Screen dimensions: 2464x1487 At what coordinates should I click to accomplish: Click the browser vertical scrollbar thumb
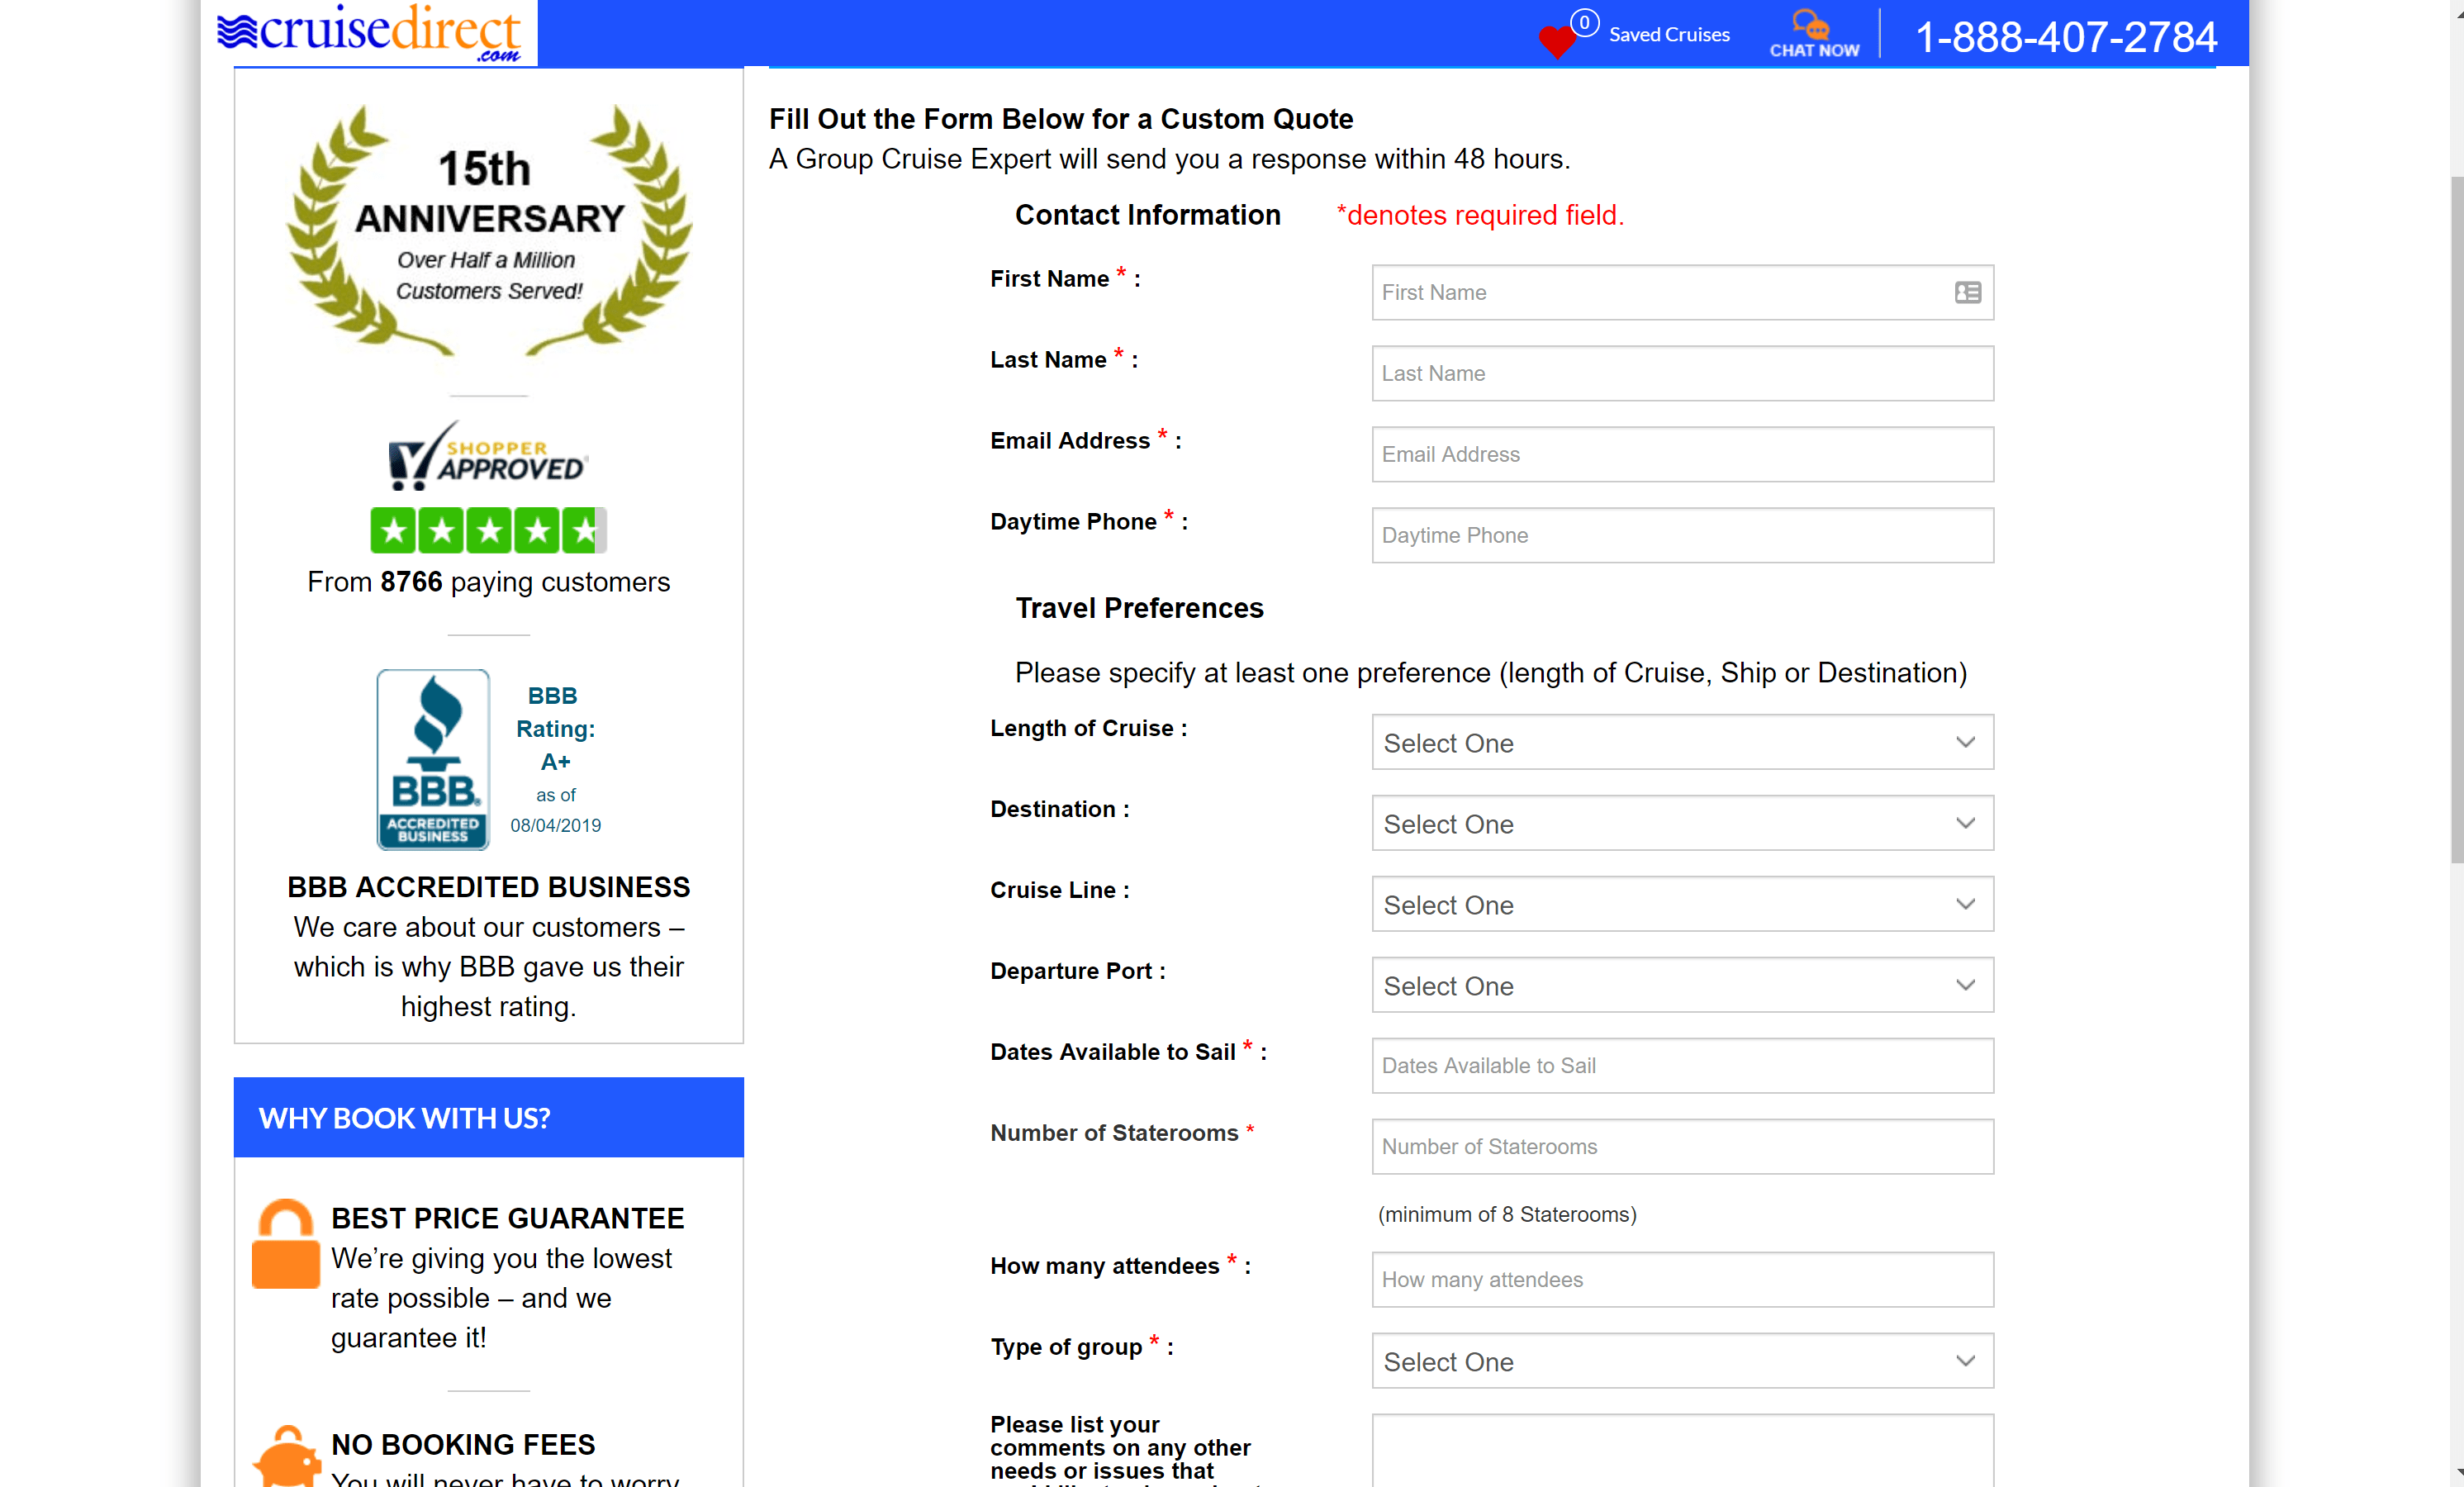(2456, 520)
